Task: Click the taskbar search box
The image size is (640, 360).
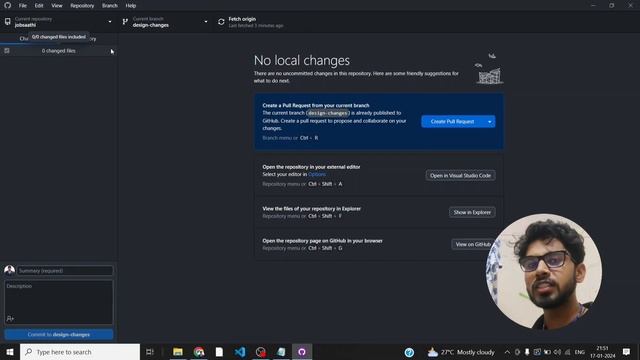Action: 80,352
